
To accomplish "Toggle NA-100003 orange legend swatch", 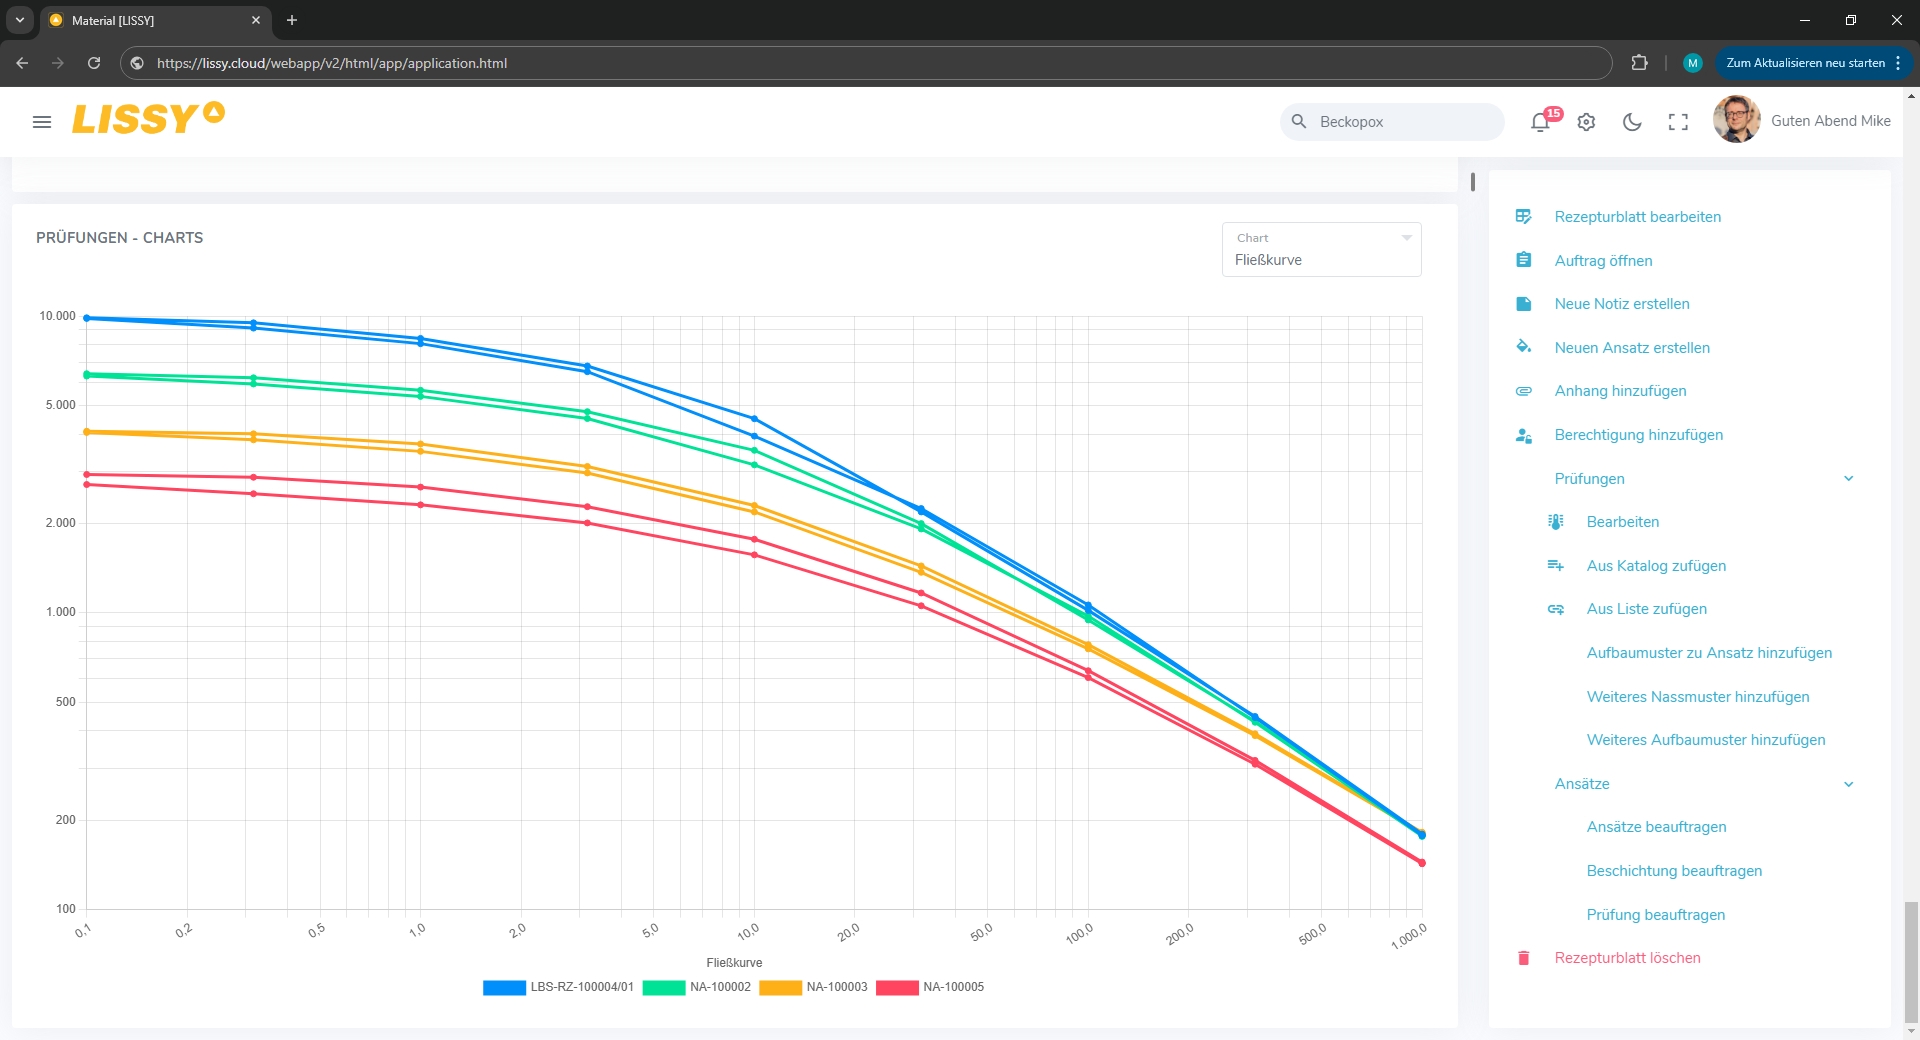I will (781, 987).
